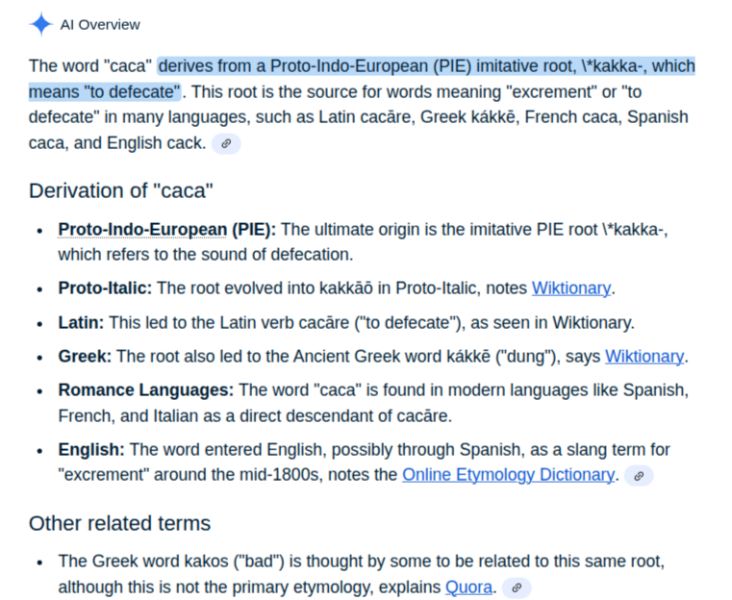Open the source link chip after 'English cack'
The image size is (732, 600).
tap(226, 143)
